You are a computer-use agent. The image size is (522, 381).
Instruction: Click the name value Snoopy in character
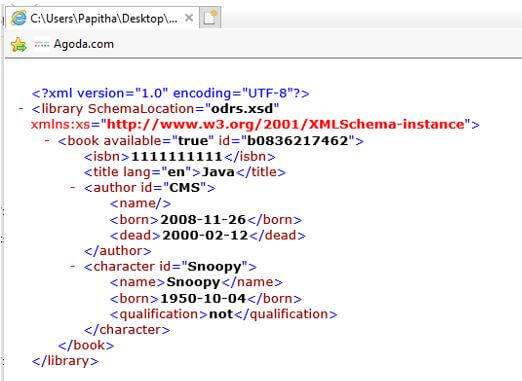[193, 282]
